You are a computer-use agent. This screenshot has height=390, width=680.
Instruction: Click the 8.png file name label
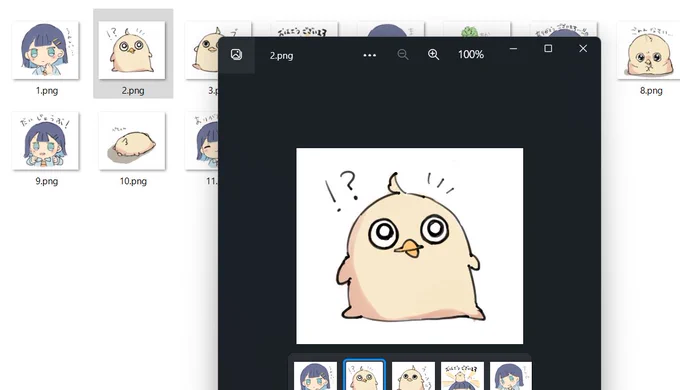651,91
